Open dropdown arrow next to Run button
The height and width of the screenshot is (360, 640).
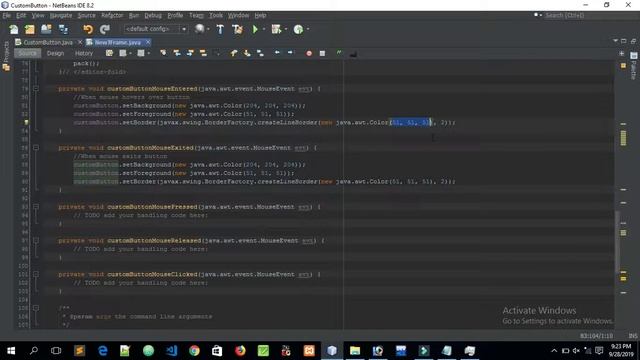pos(264,29)
